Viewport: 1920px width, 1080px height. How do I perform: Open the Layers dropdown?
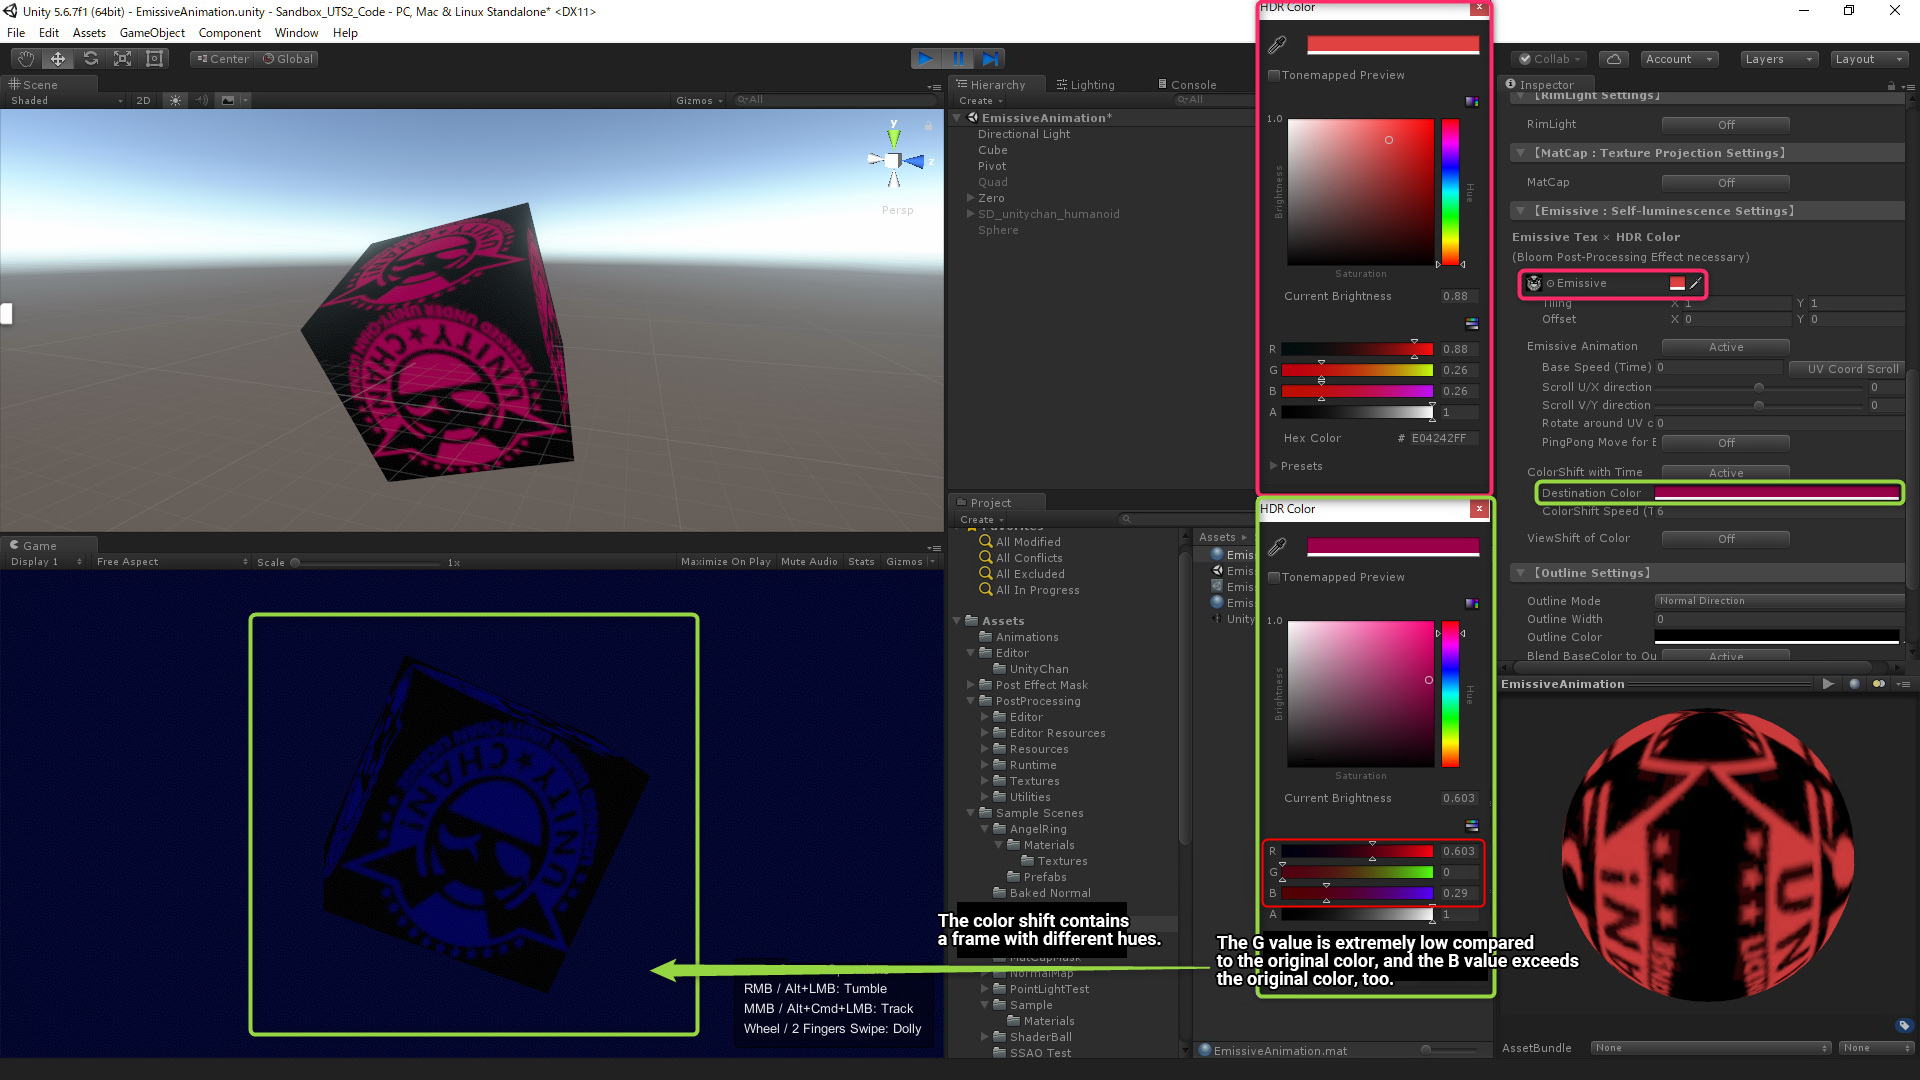click(1777, 59)
